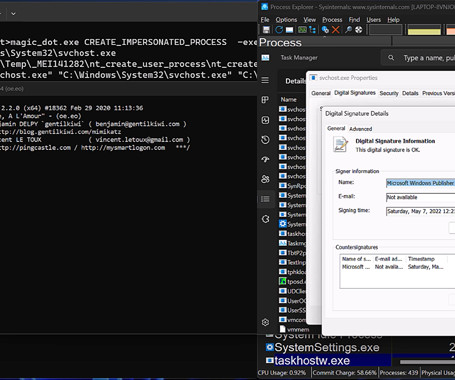The height and width of the screenshot is (380, 455).
Task: Select the 'Microsoft ...' countersignature row
Action: click(393, 267)
